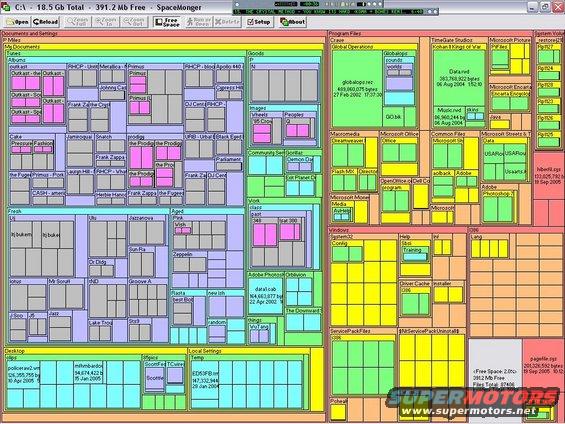Select the mthmbardos file block
Viewport: 565px width, 424px height.
tap(88, 372)
